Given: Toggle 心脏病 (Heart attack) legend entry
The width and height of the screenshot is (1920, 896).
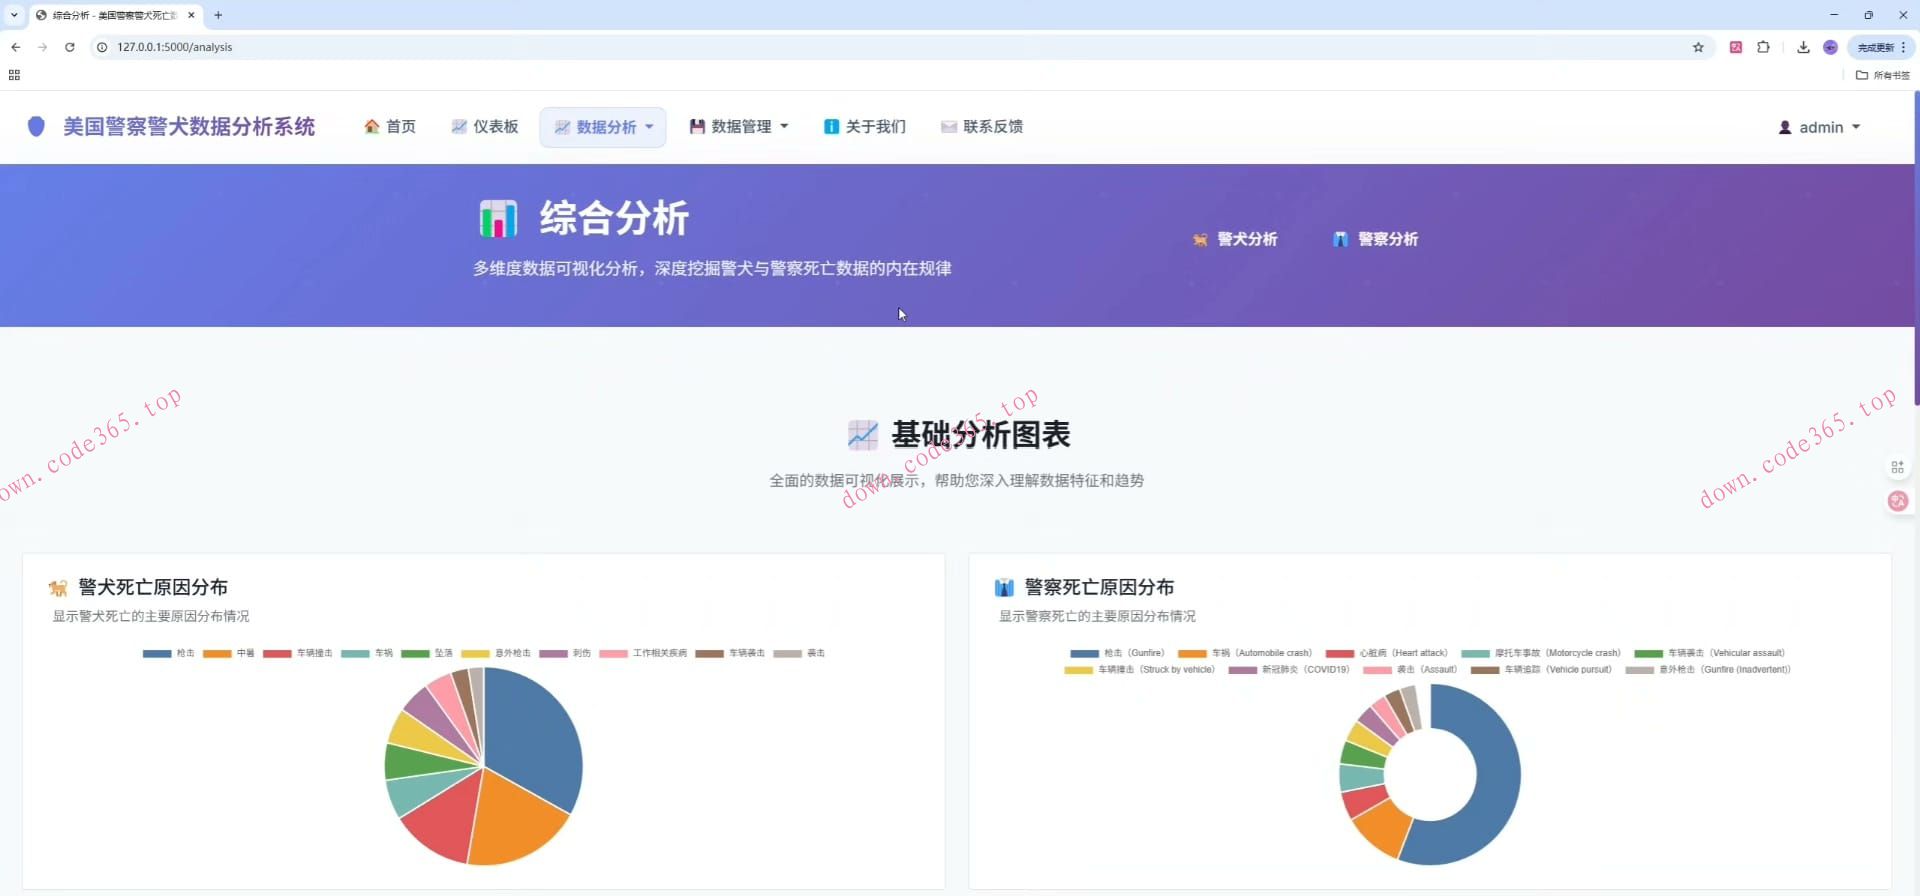Looking at the screenshot, I should [x=1386, y=653].
